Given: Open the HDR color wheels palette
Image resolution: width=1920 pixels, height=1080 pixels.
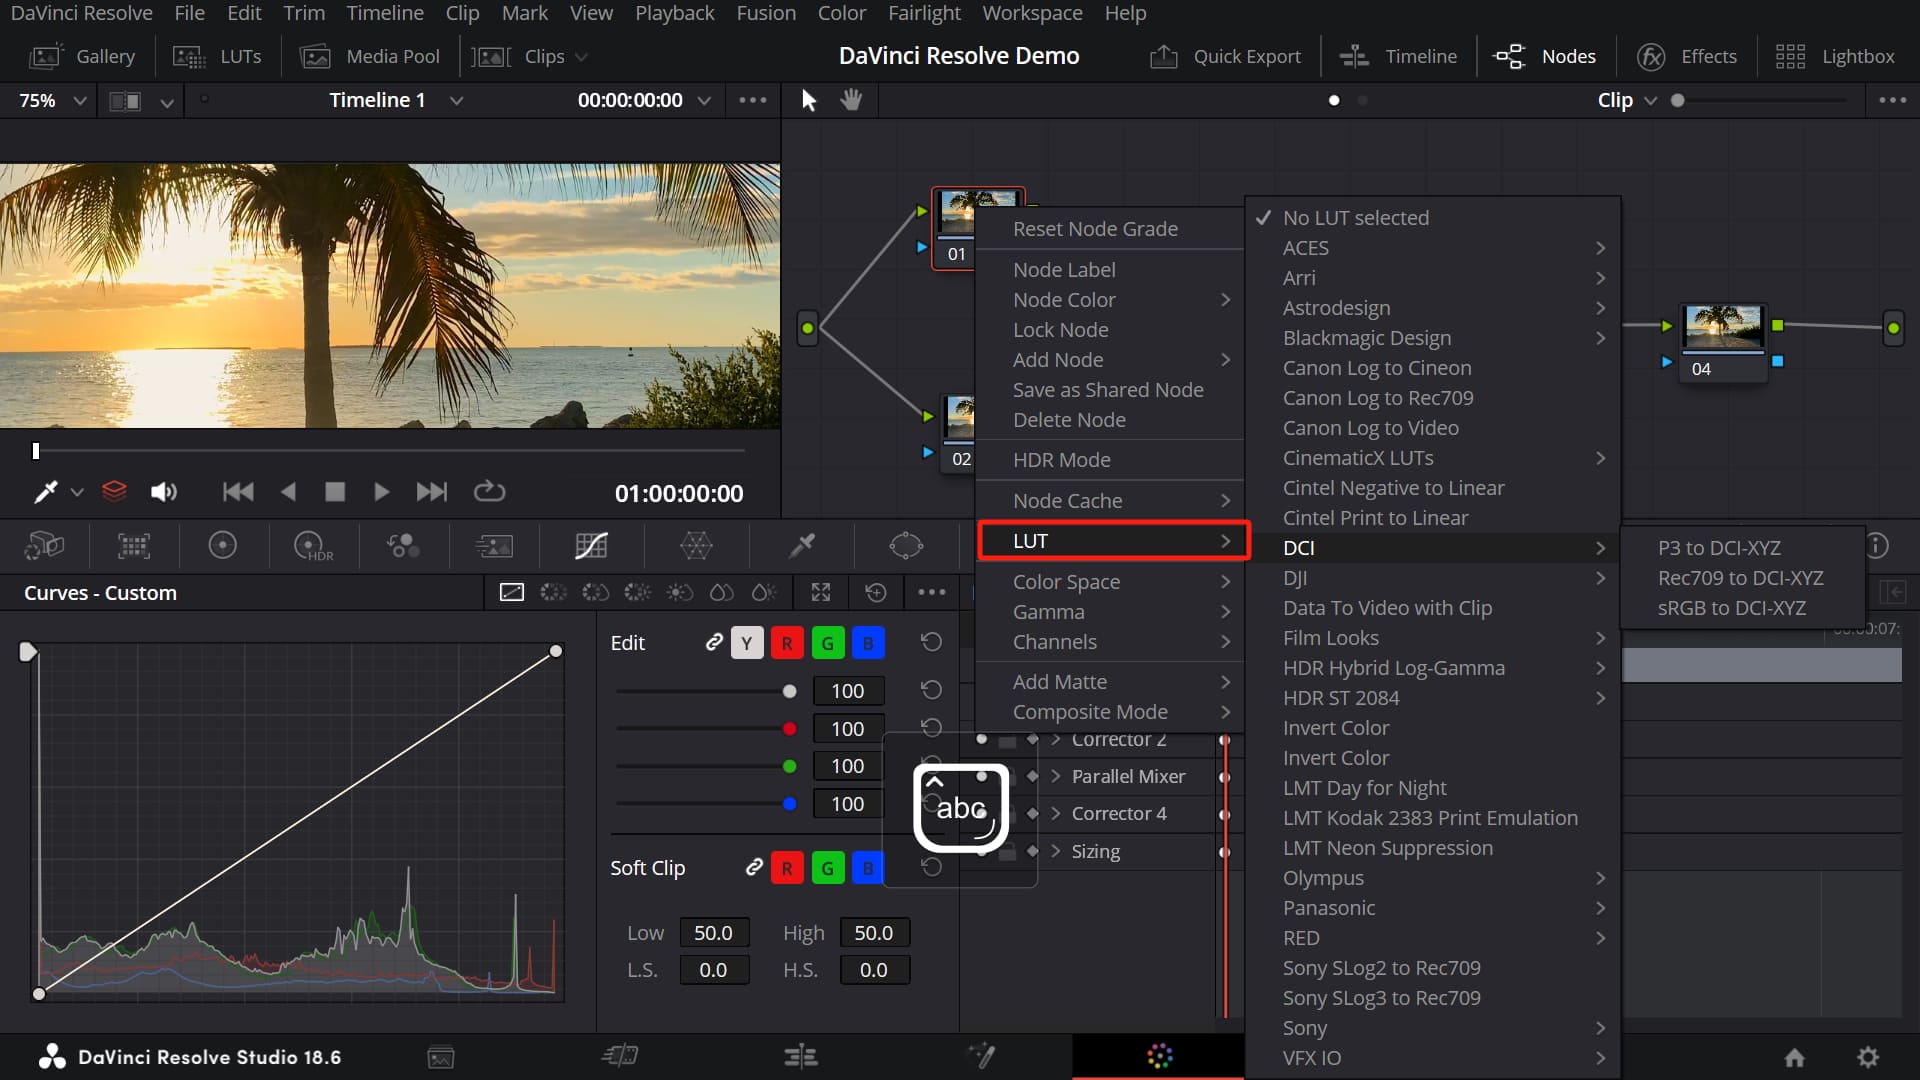Looking at the screenshot, I should [x=313, y=546].
